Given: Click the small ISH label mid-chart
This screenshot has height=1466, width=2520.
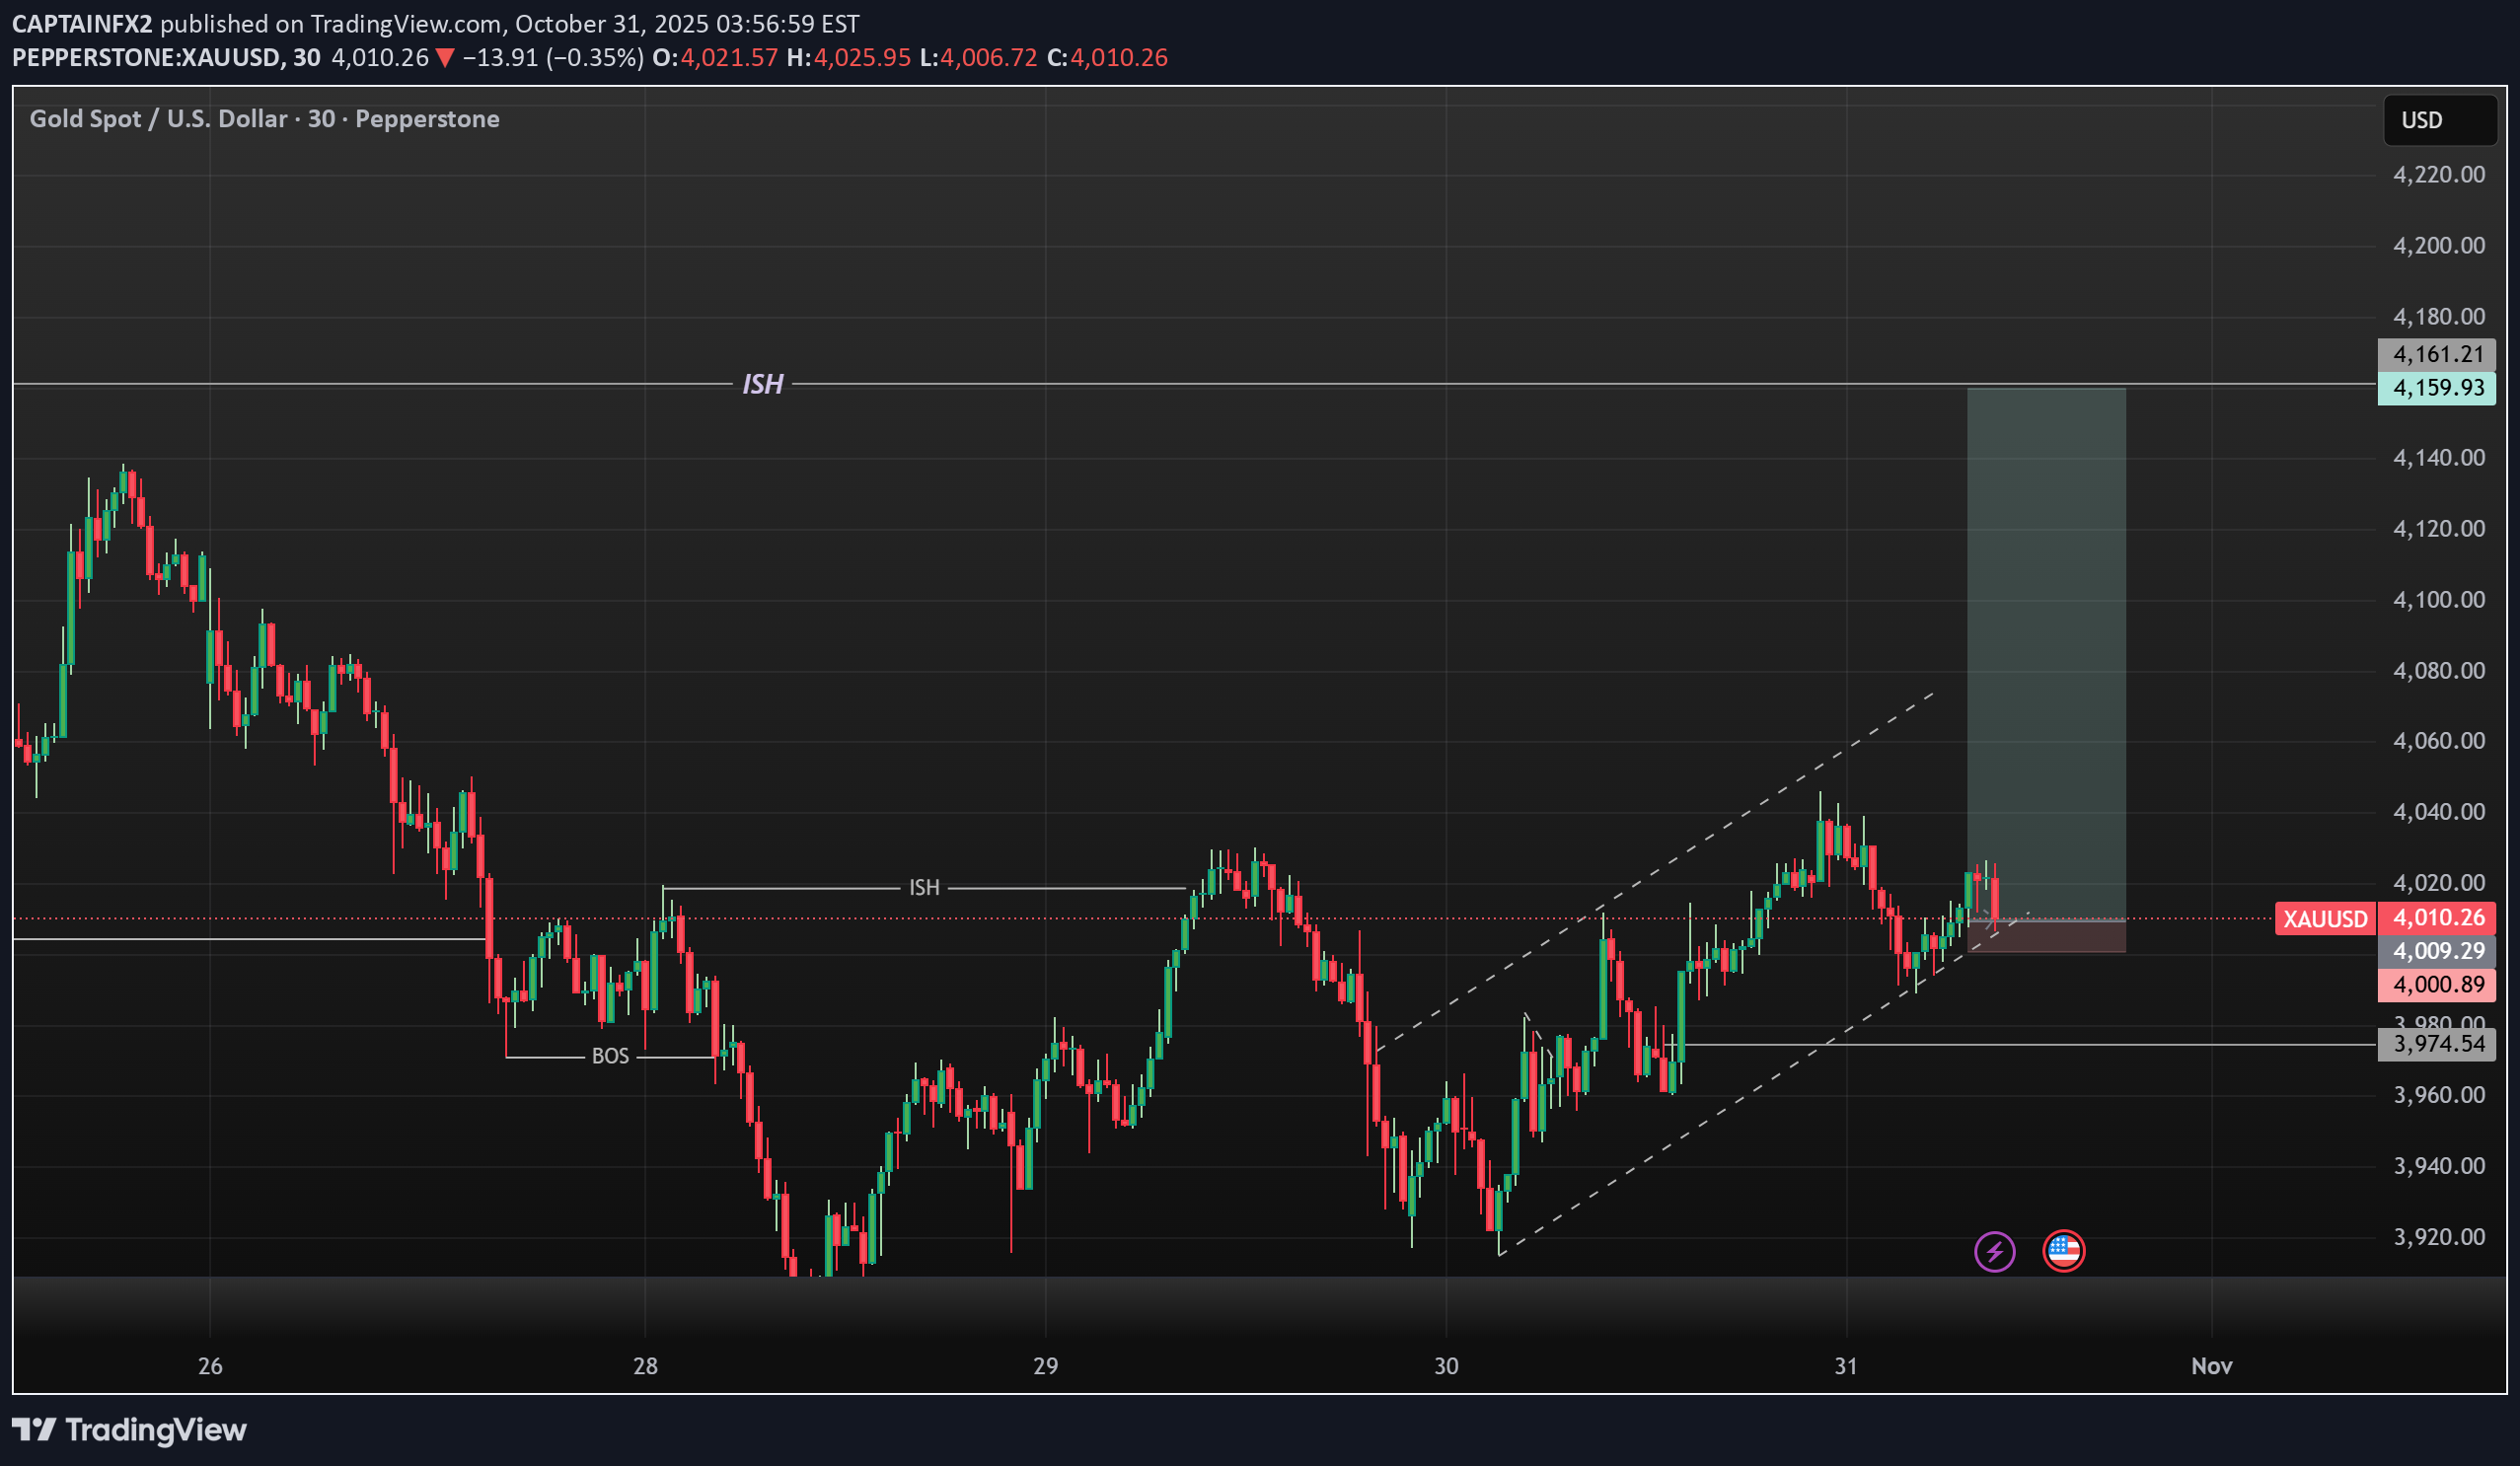Looking at the screenshot, I should pos(924,888).
